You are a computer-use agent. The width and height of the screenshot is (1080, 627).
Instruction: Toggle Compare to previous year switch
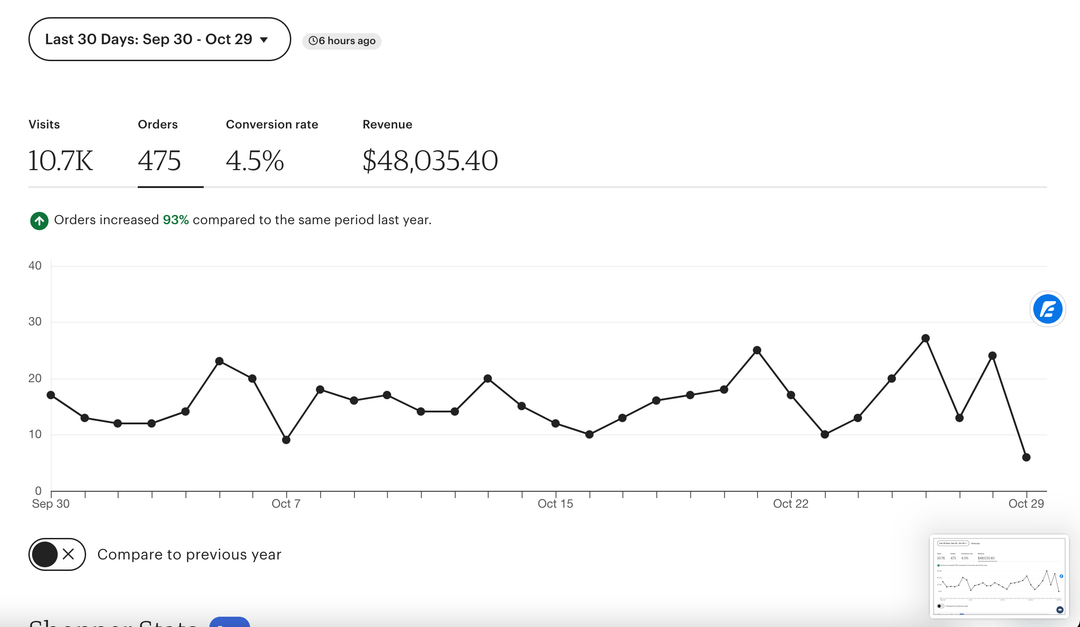[57, 554]
